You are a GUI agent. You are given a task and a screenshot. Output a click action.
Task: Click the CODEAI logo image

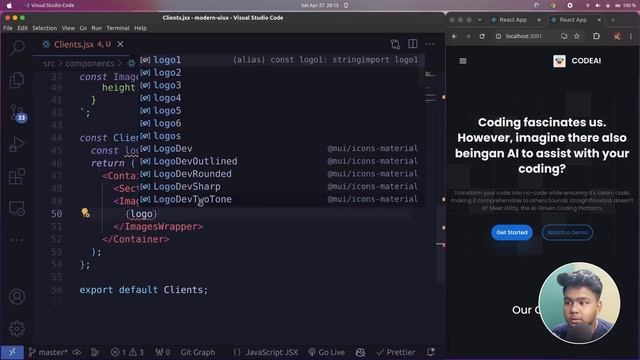pyautogui.click(x=559, y=61)
